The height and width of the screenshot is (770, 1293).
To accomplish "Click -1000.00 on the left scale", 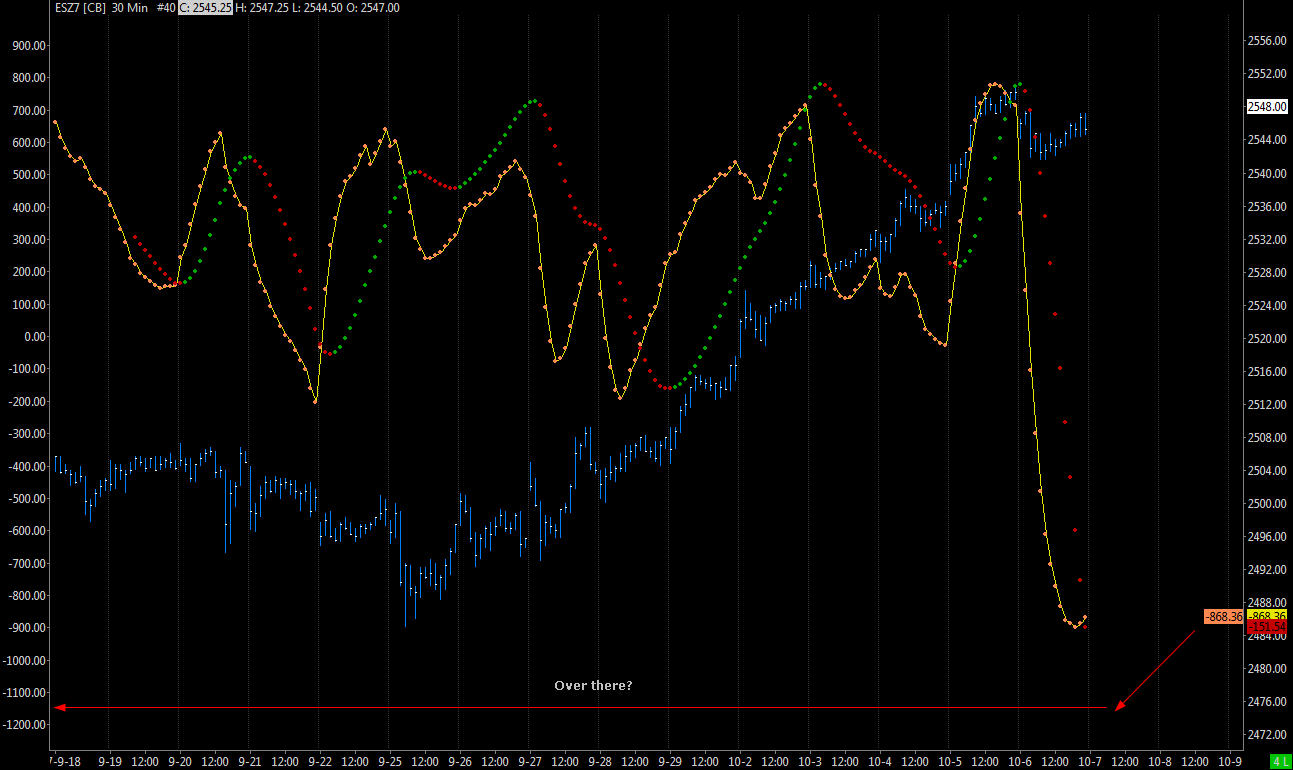I will [x=25, y=660].
